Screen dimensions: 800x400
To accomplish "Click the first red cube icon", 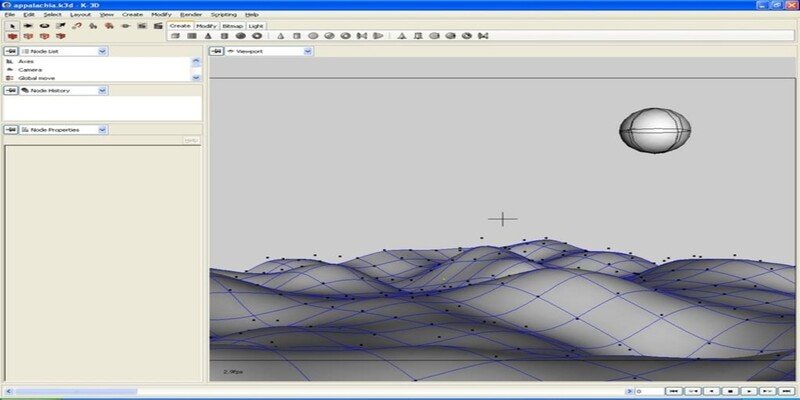I will tap(12, 36).
